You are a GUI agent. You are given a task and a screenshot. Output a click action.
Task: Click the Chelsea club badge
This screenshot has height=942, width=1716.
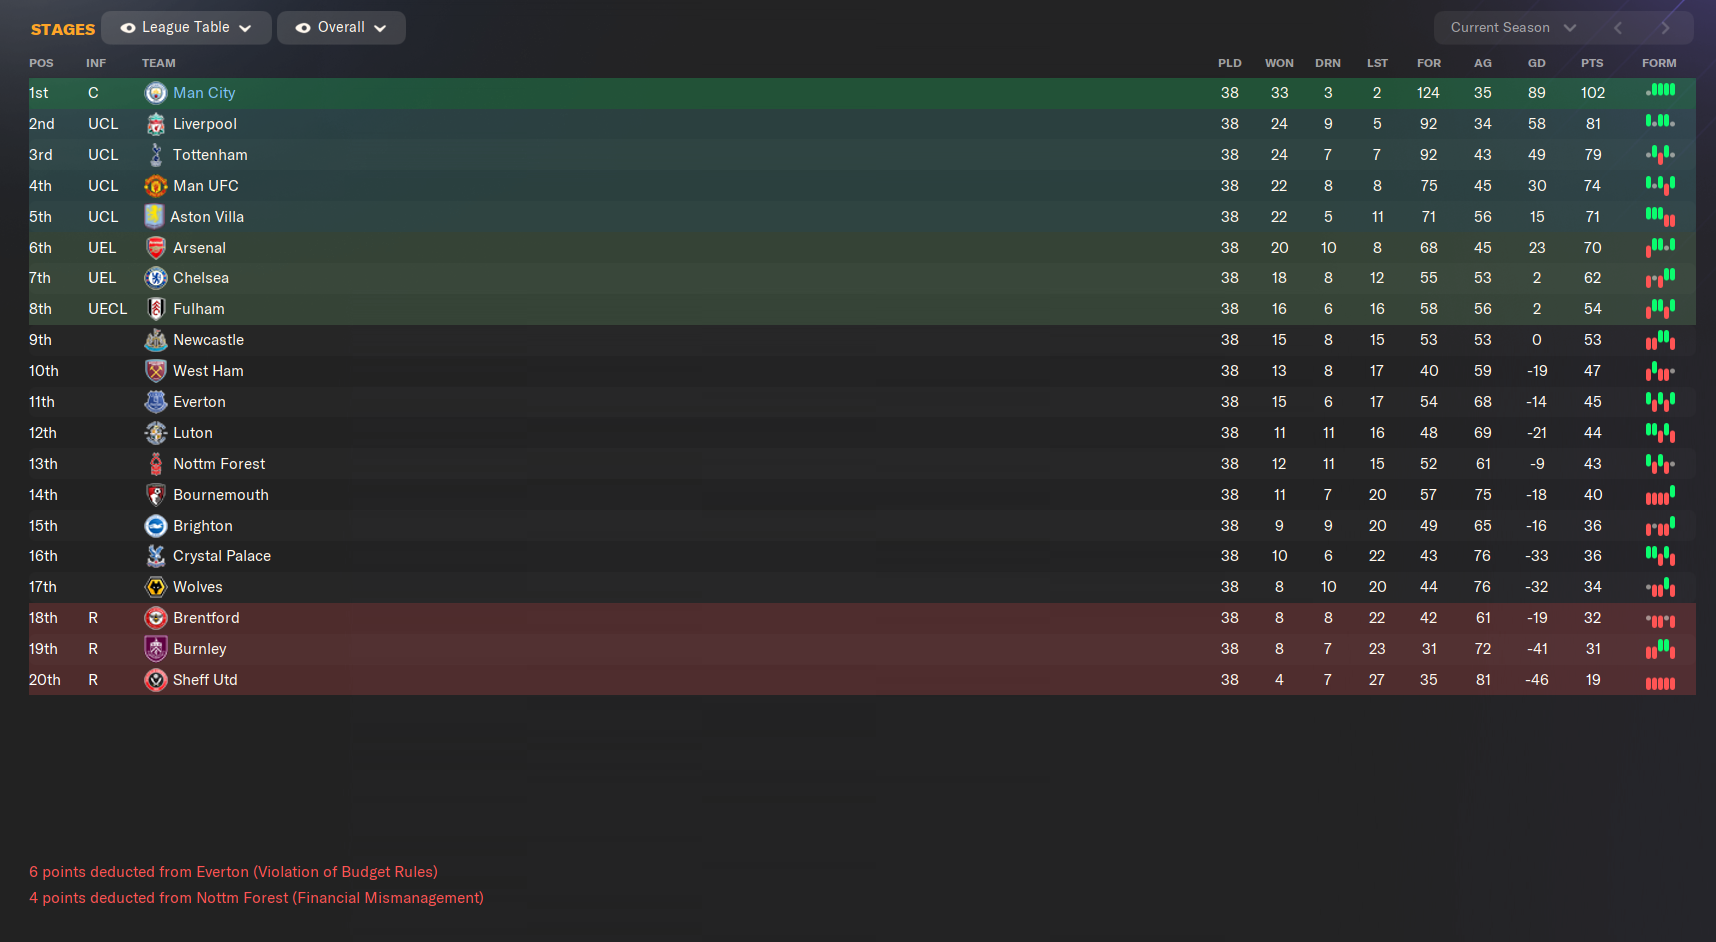[156, 277]
